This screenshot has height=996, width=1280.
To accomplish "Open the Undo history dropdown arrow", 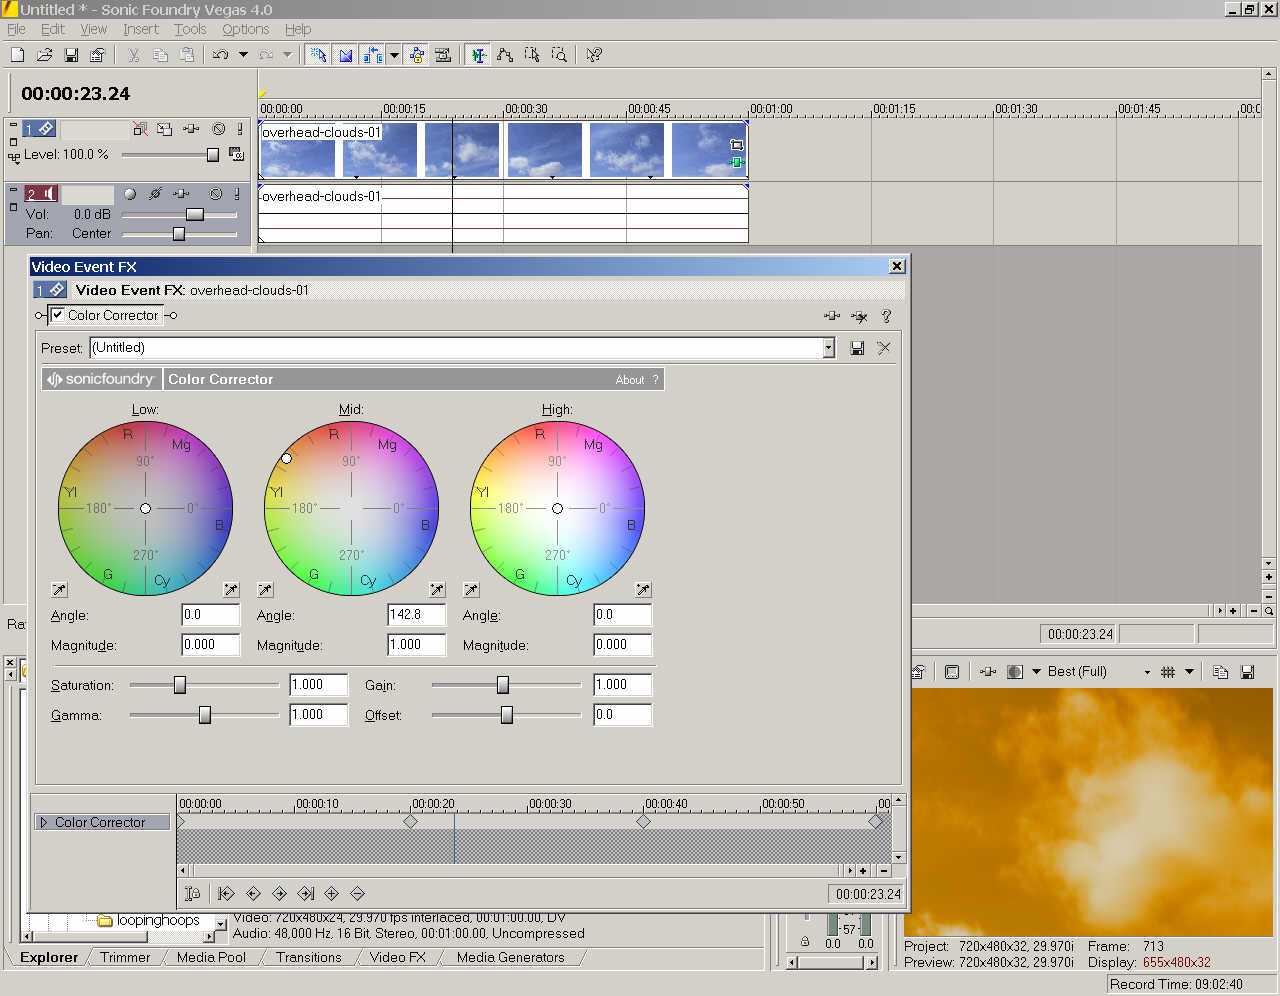I will coord(243,55).
